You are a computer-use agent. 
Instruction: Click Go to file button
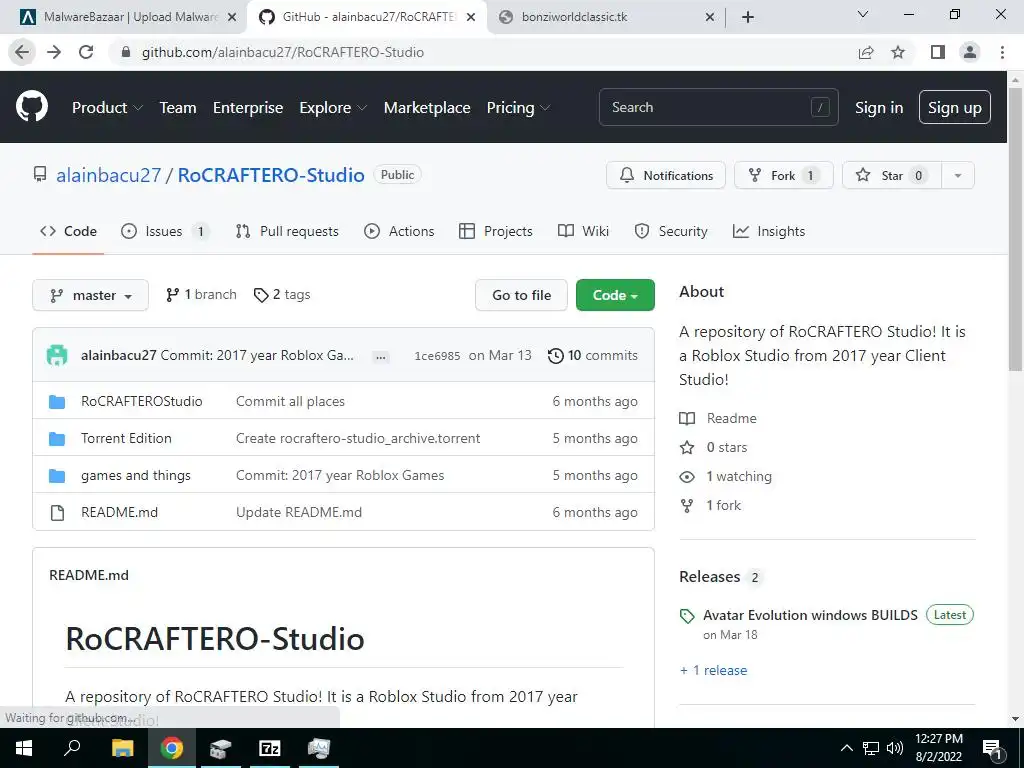521,295
